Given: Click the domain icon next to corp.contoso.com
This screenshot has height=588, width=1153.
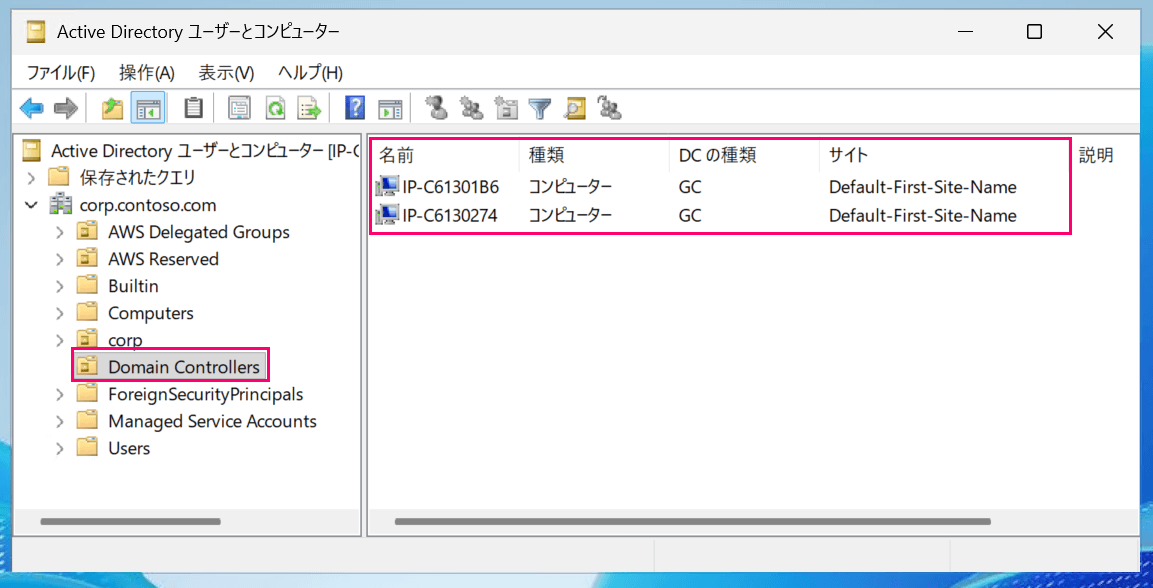Looking at the screenshot, I should tap(60, 204).
